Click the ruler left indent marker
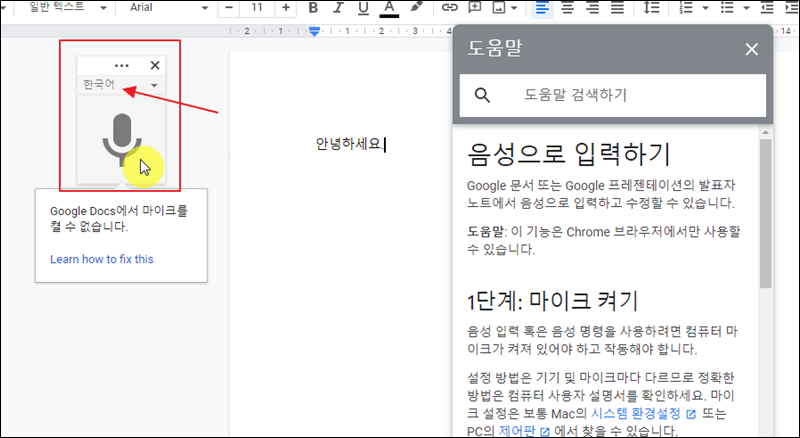Image resolution: width=800 pixels, height=438 pixels. click(315, 32)
